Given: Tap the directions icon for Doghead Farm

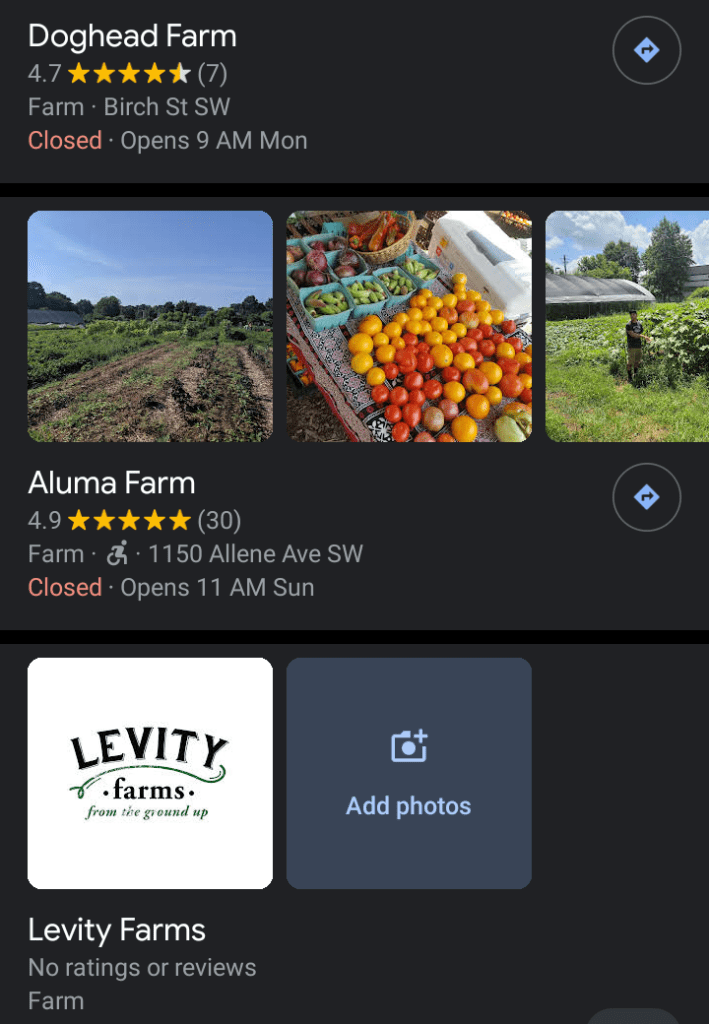Looking at the screenshot, I should pos(646,50).
